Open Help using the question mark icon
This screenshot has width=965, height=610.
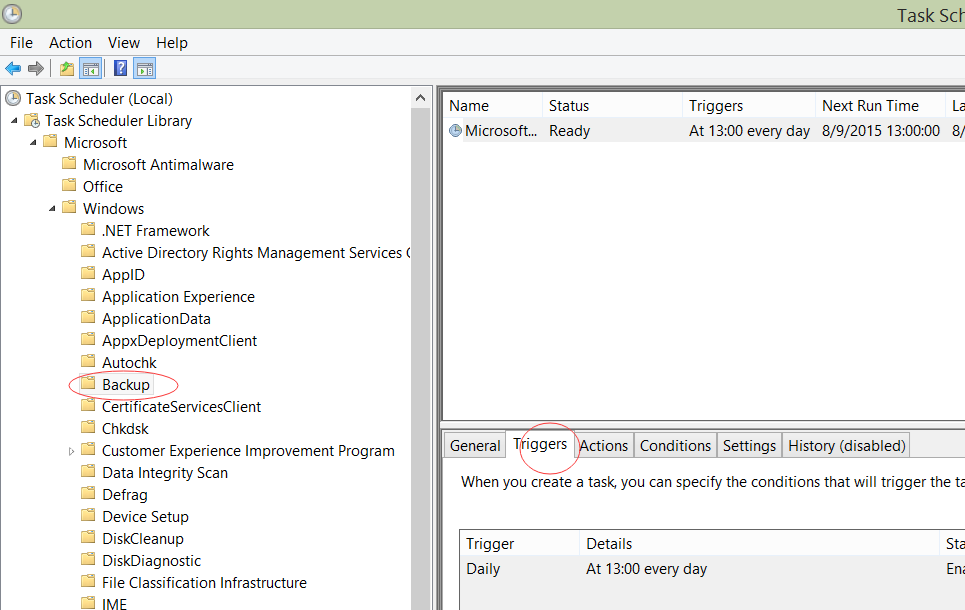[x=118, y=68]
